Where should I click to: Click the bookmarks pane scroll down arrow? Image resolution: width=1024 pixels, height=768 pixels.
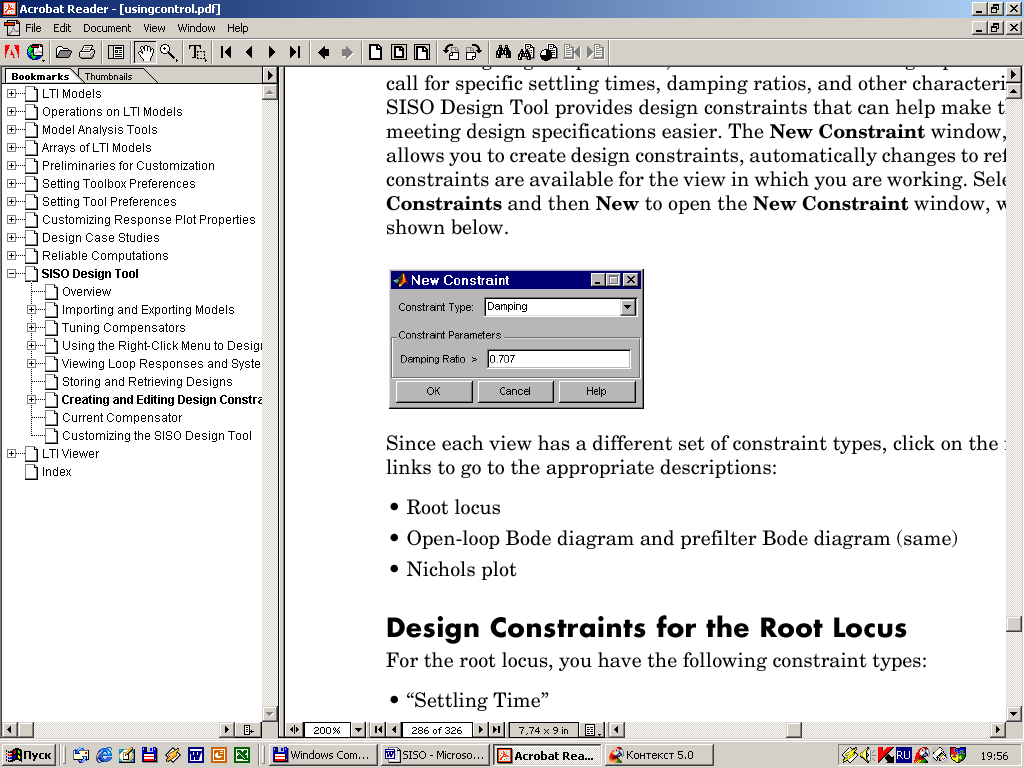270,713
